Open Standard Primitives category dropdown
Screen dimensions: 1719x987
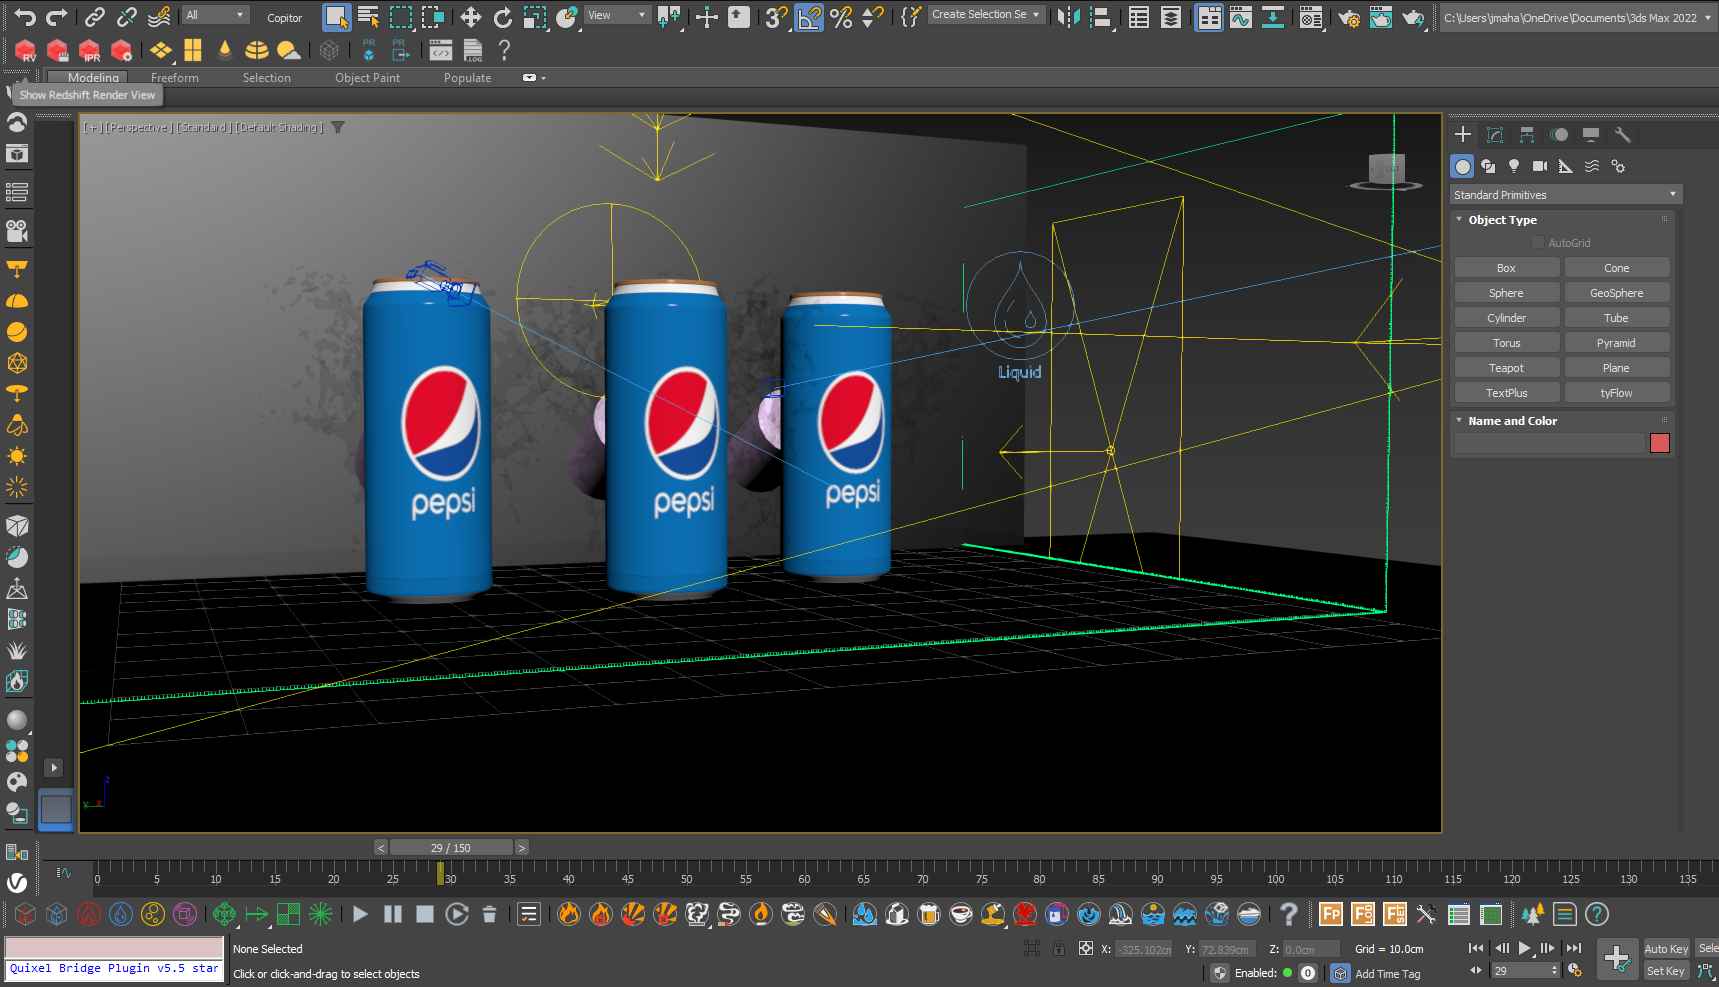[1566, 195]
